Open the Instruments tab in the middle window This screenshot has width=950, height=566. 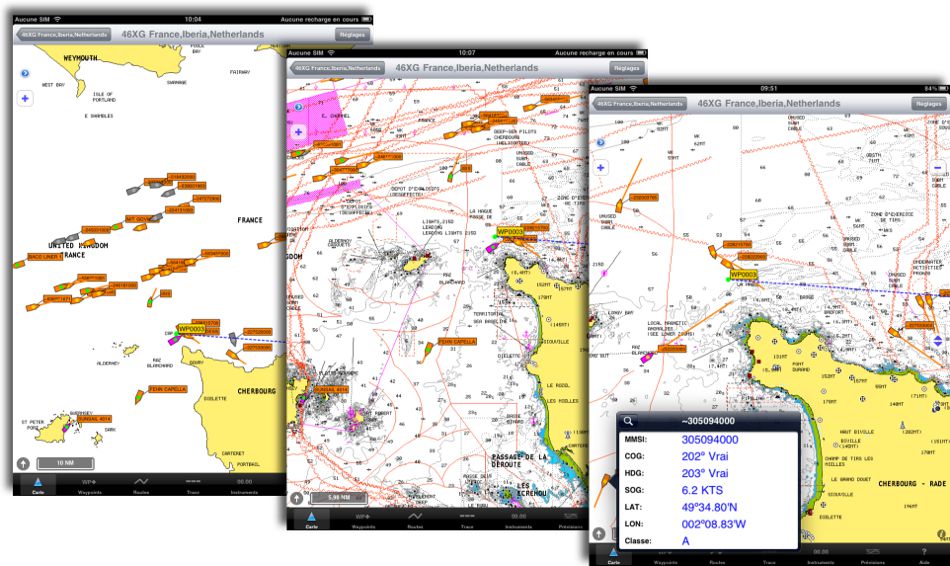click(519, 520)
